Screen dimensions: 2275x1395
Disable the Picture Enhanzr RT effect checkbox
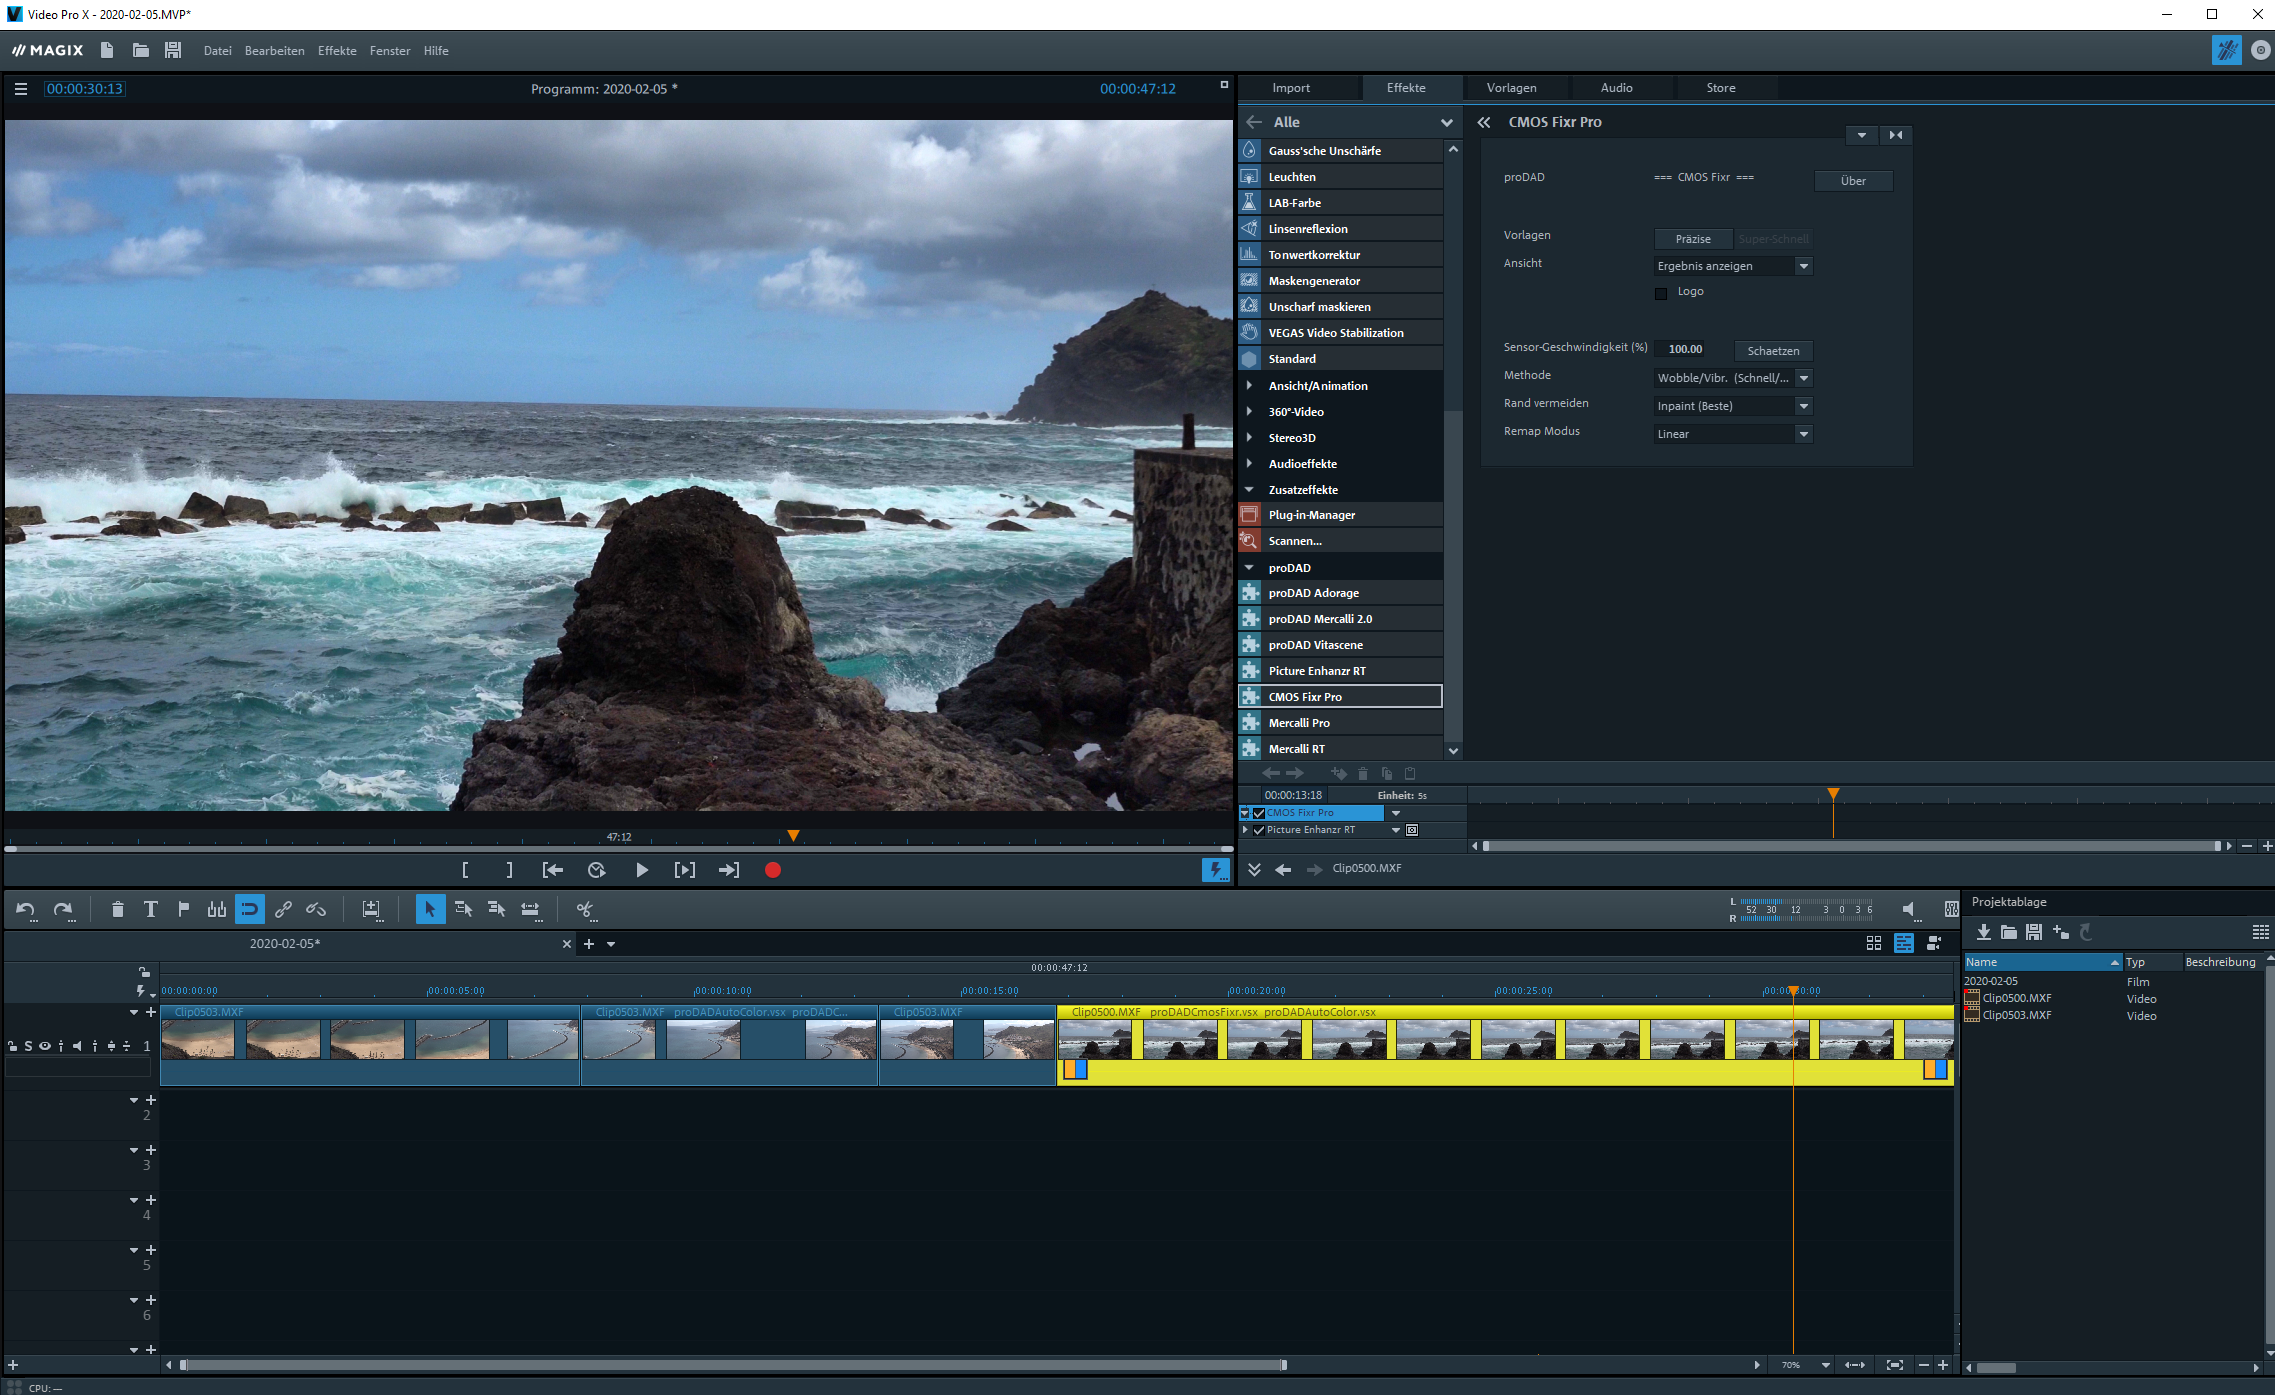click(x=1259, y=830)
